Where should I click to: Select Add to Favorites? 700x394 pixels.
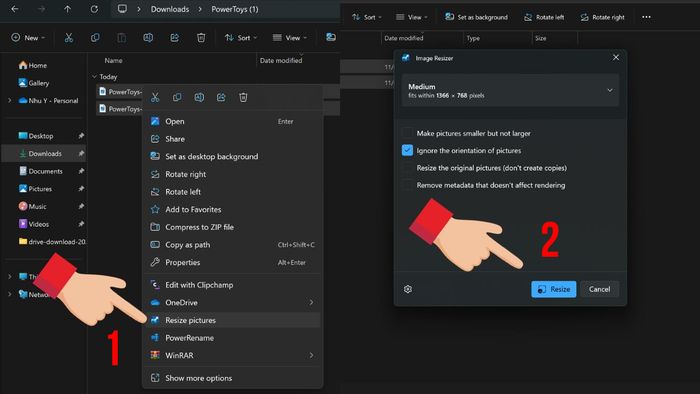233,209
